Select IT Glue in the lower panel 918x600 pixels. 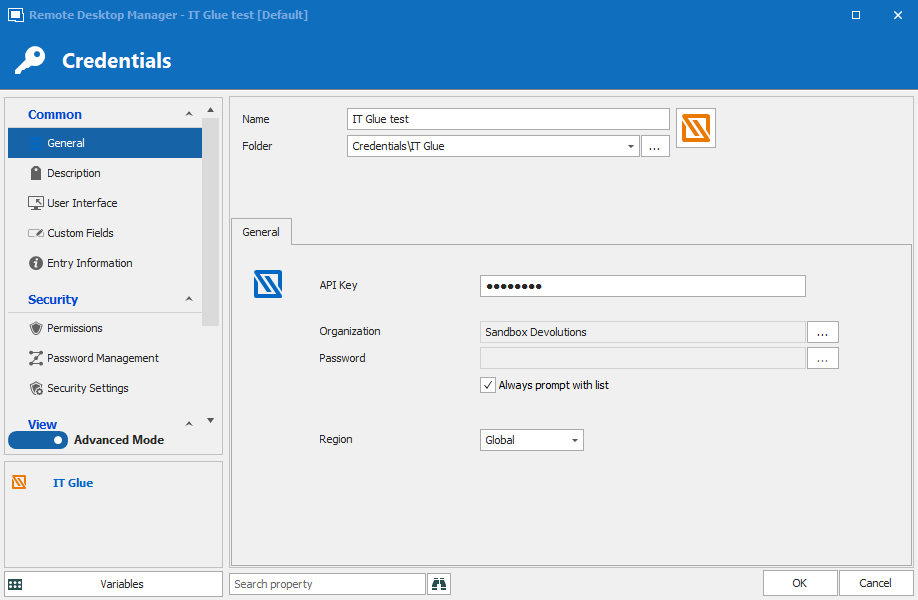pos(72,483)
